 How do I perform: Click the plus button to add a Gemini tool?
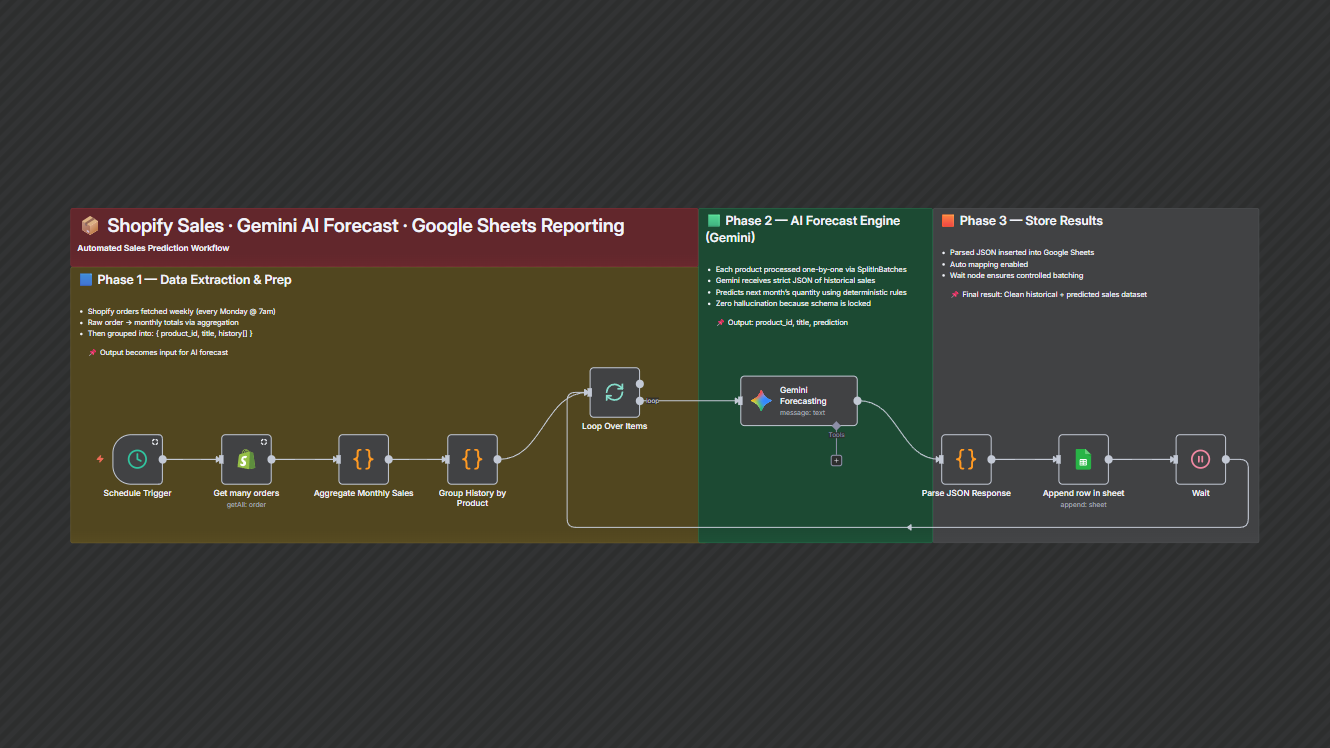pyautogui.click(x=836, y=460)
